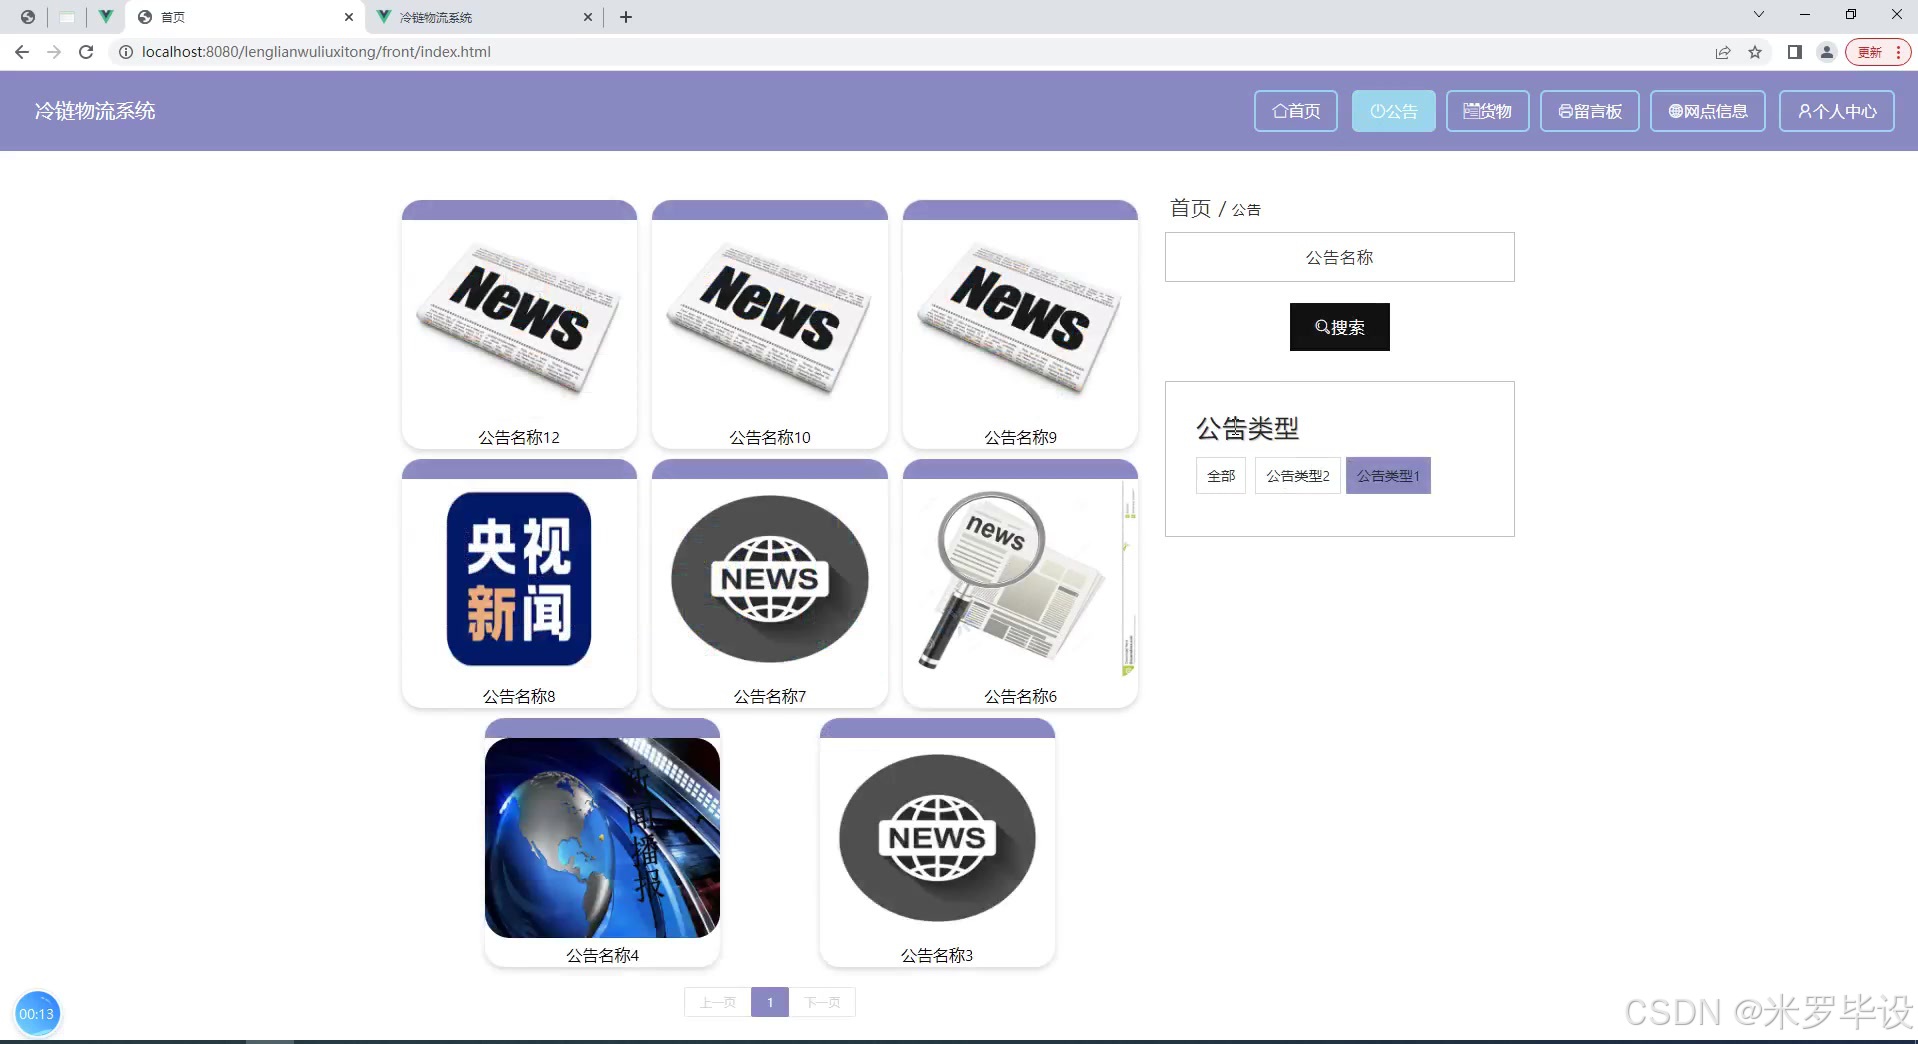Click the black 搜索 search button
Viewport: 1918px width, 1044px height.
pos(1339,327)
